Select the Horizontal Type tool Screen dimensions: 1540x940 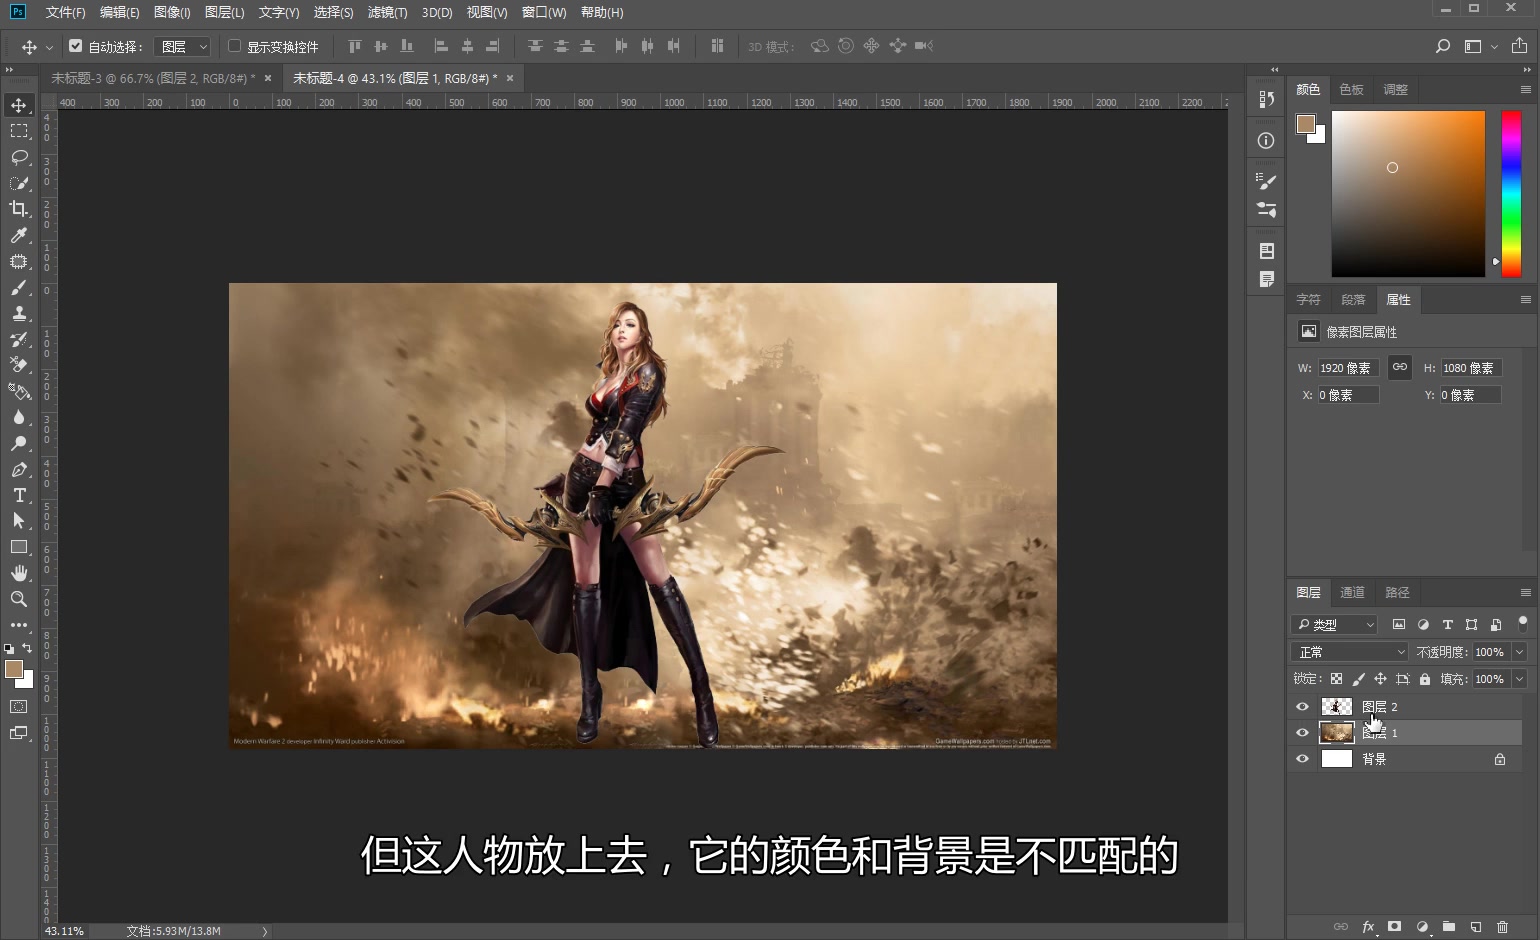pyautogui.click(x=19, y=495)
